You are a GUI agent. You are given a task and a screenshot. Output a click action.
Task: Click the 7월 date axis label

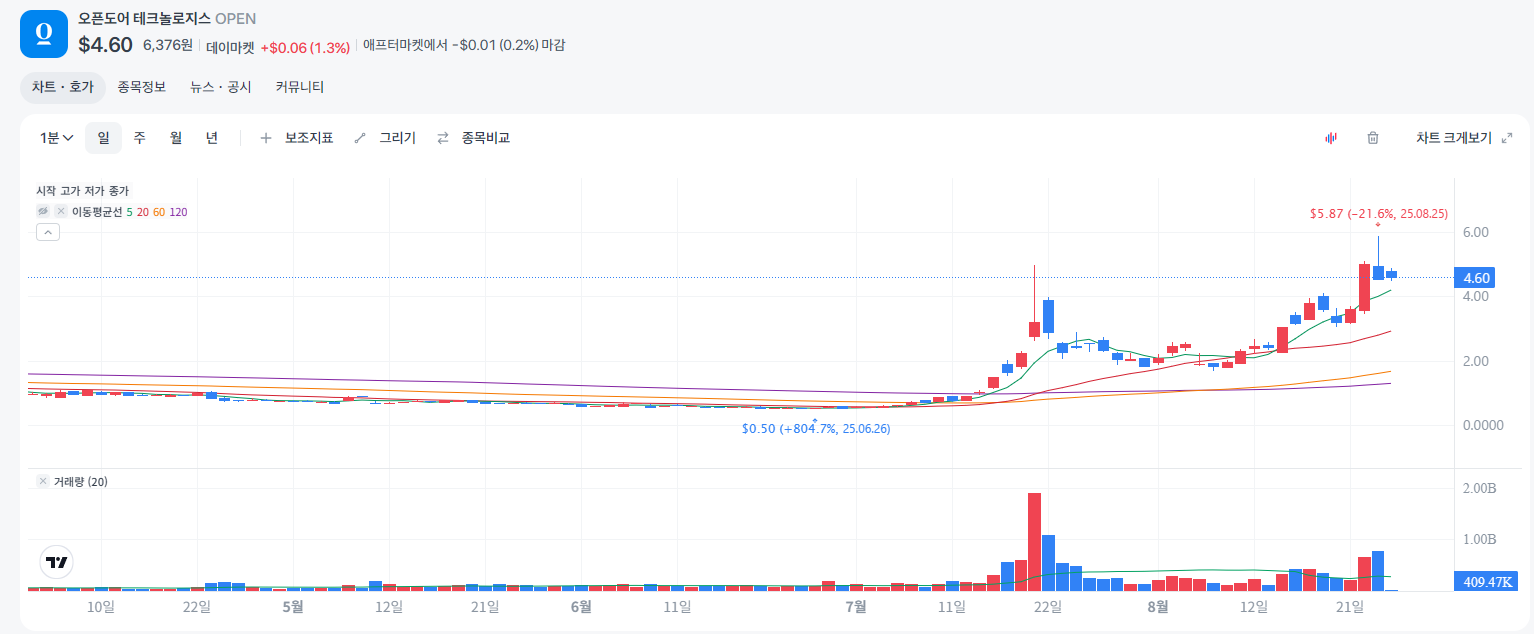tap(855, 607)
